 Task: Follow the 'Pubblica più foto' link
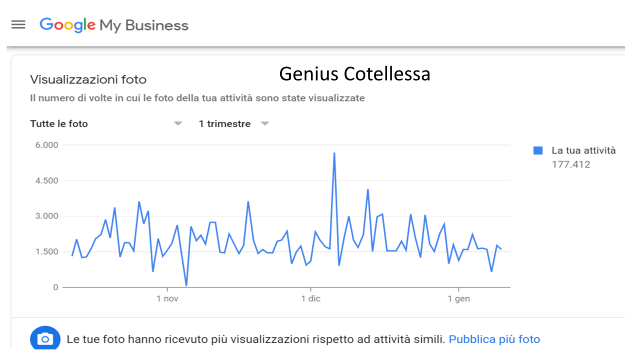pos(494,339)
